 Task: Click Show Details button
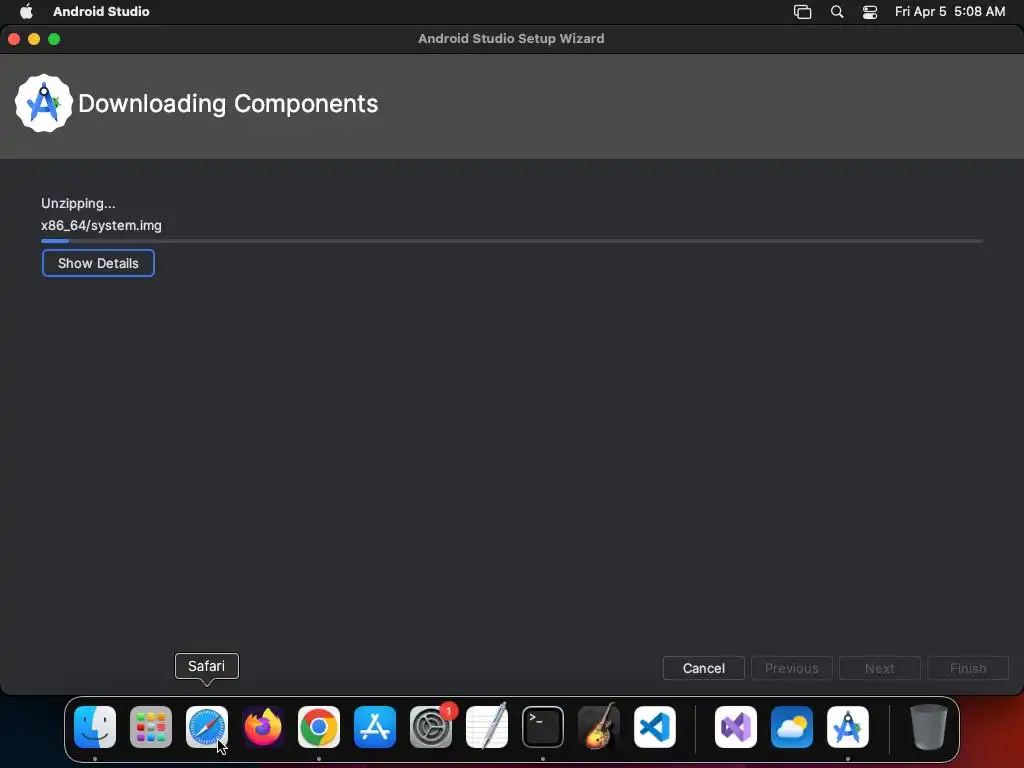coord(98,263)
